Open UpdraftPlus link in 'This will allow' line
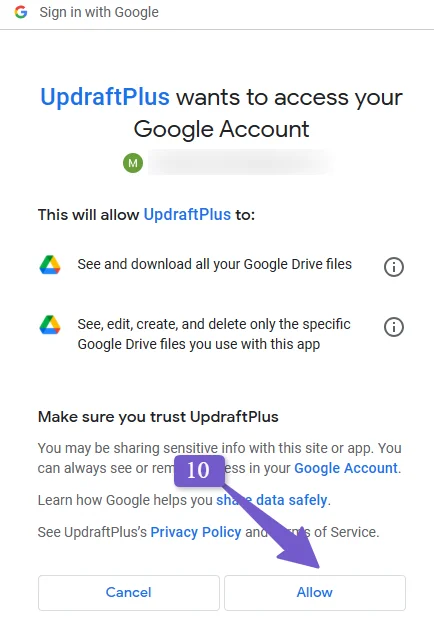Screen dimensions: 434x622 [x=187, y=215]
